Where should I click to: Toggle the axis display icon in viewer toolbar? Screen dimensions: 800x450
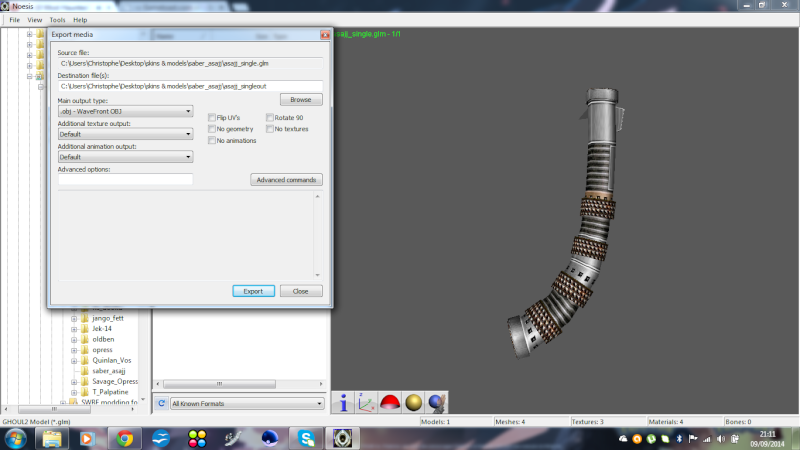(x=366, y=403)
